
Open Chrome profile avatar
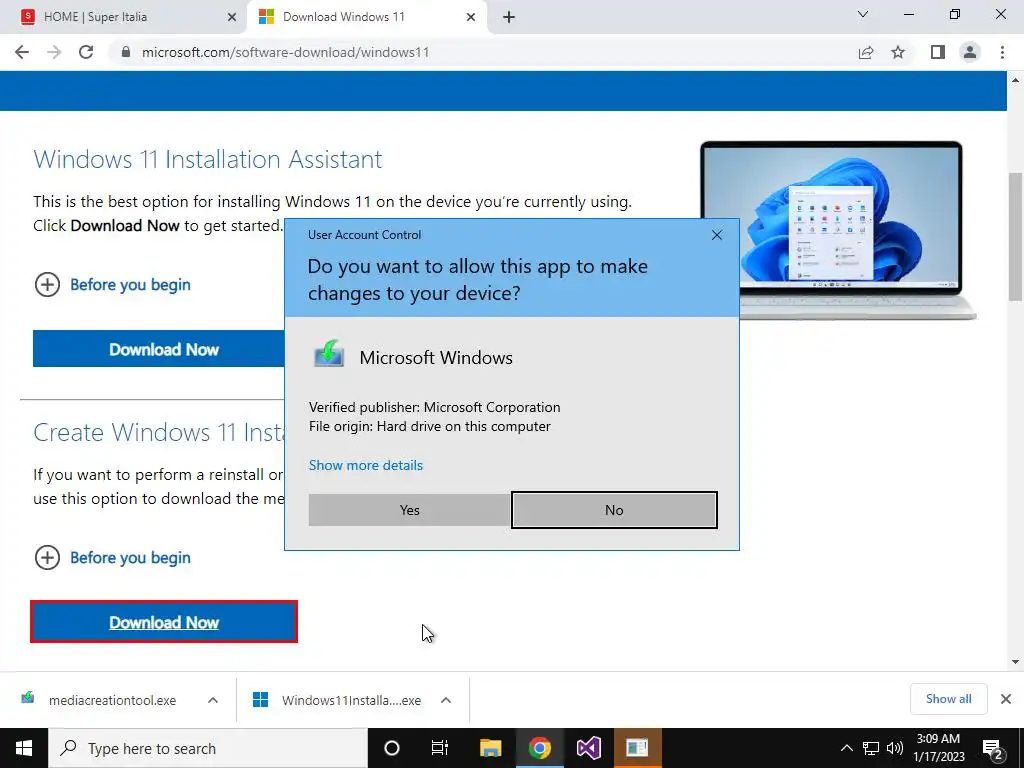pyautogui.click(x=970, y=52)
